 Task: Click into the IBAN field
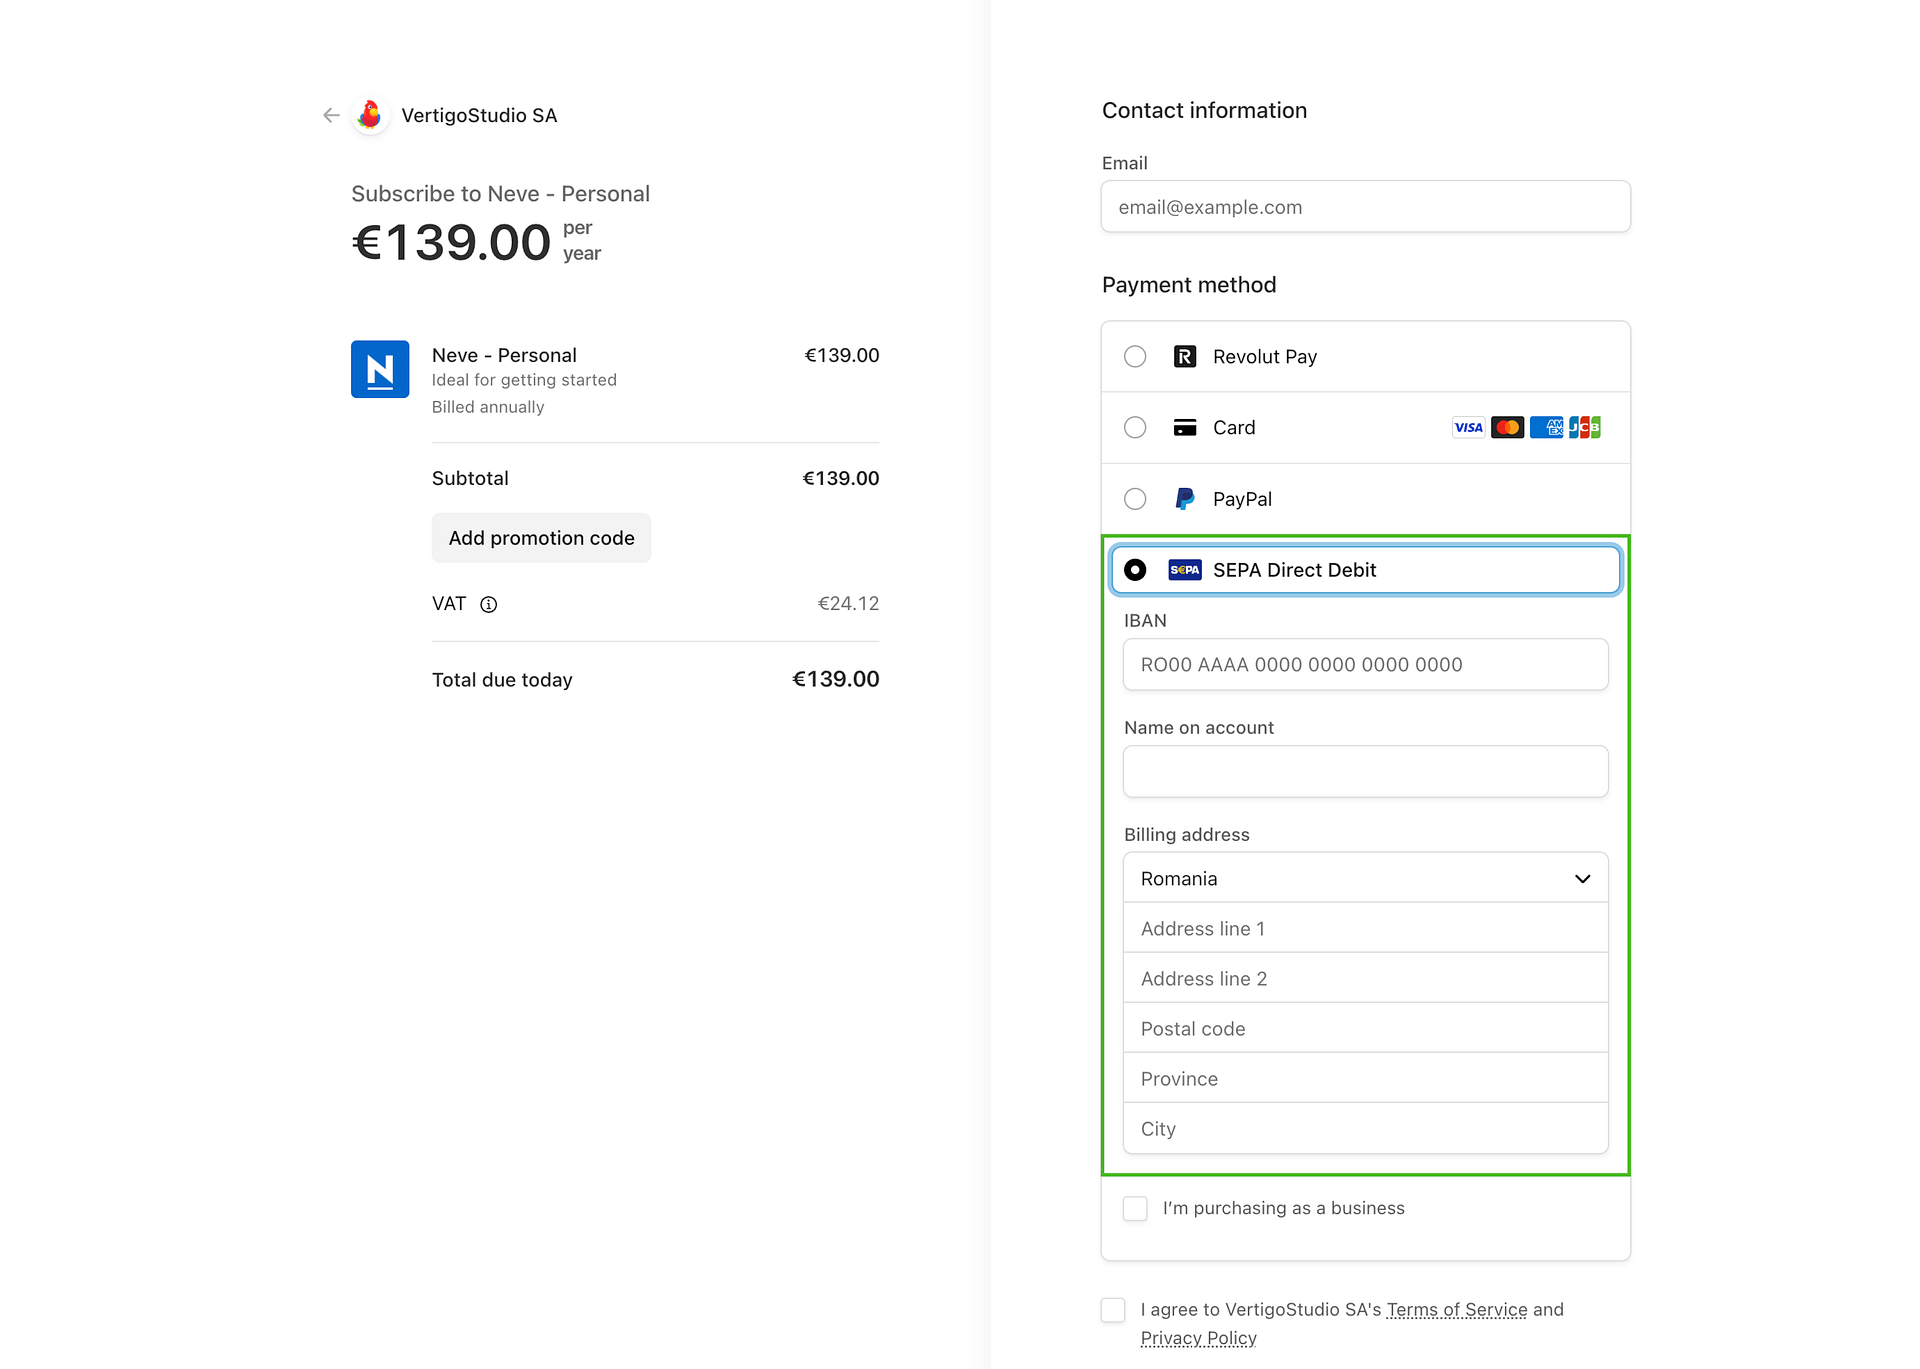[1365, 665]
